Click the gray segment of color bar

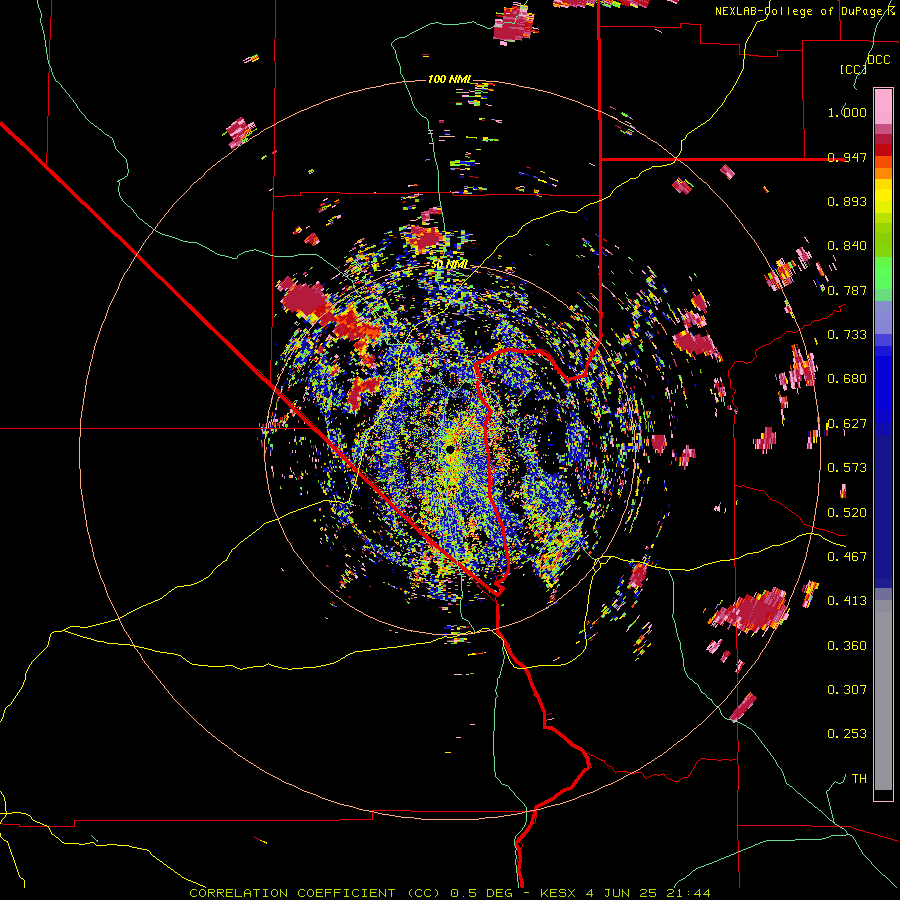pyautogui.click(x=883, y=695)
